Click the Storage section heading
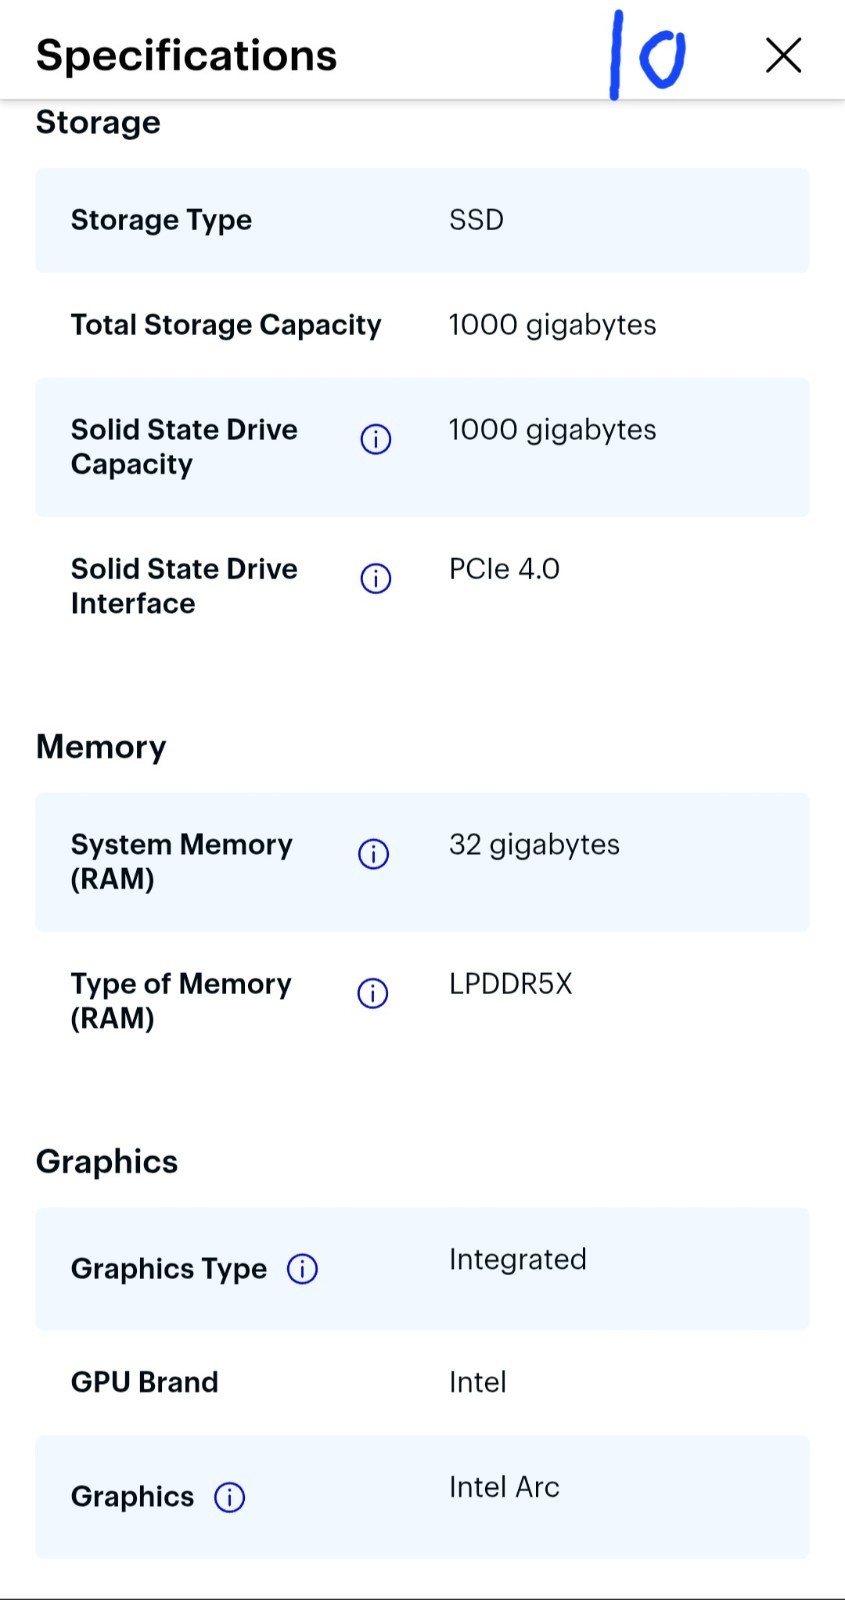 coord(98,122)
